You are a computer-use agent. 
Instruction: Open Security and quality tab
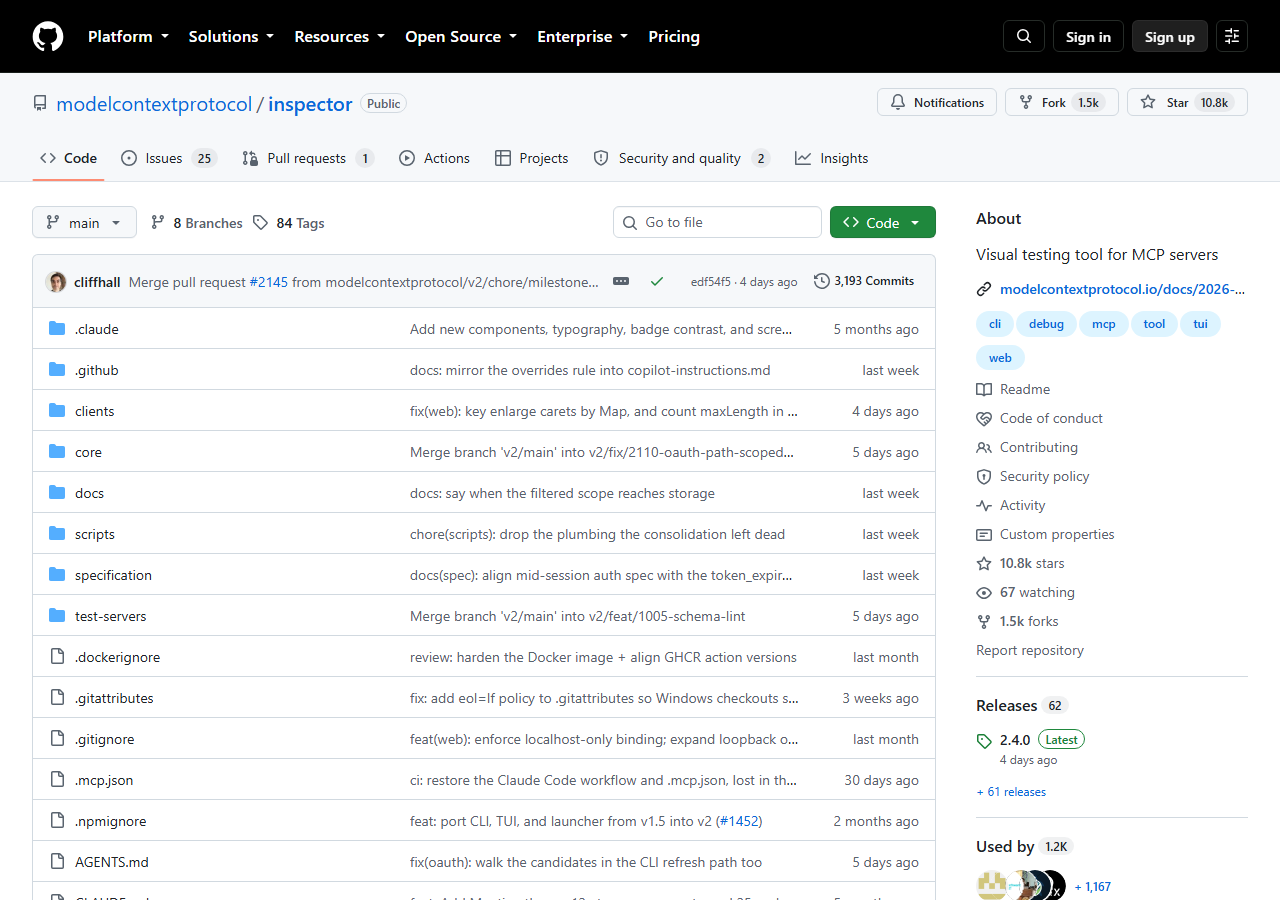681,158
